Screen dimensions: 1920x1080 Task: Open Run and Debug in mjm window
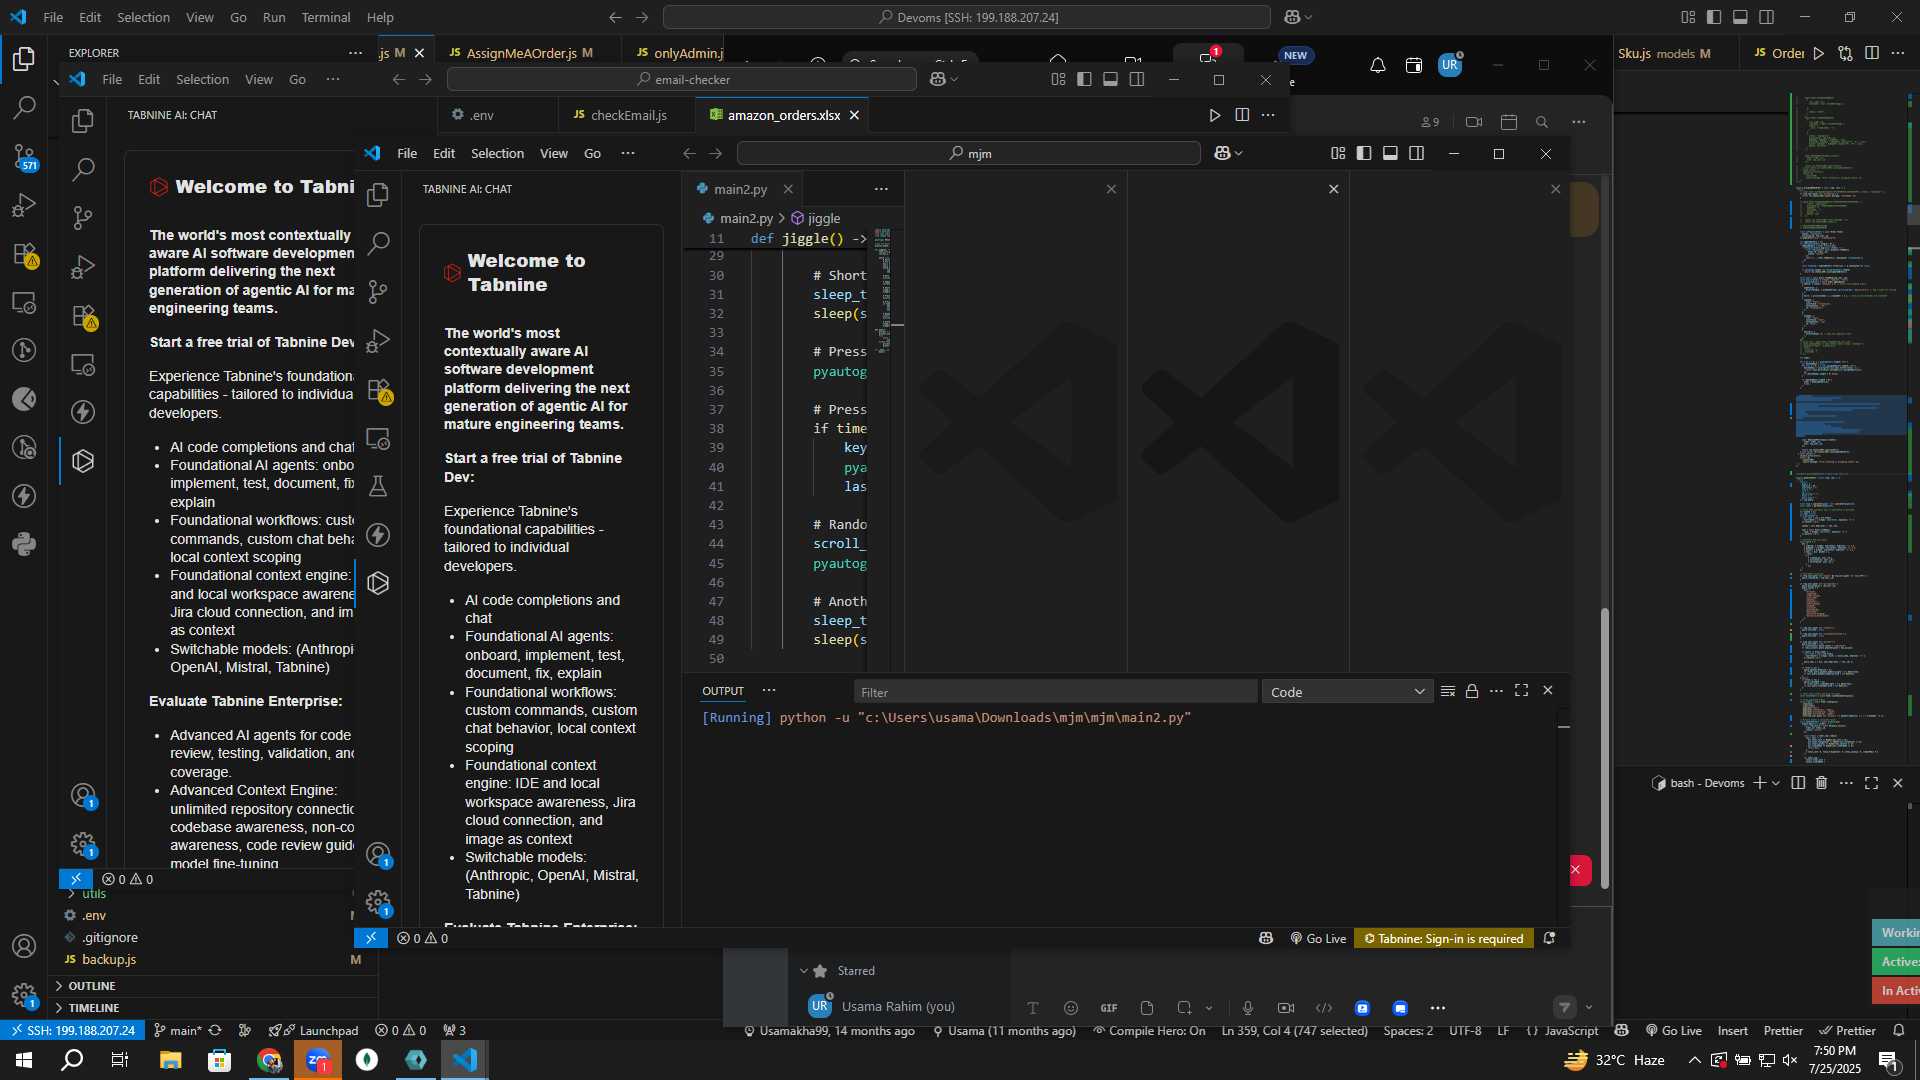(378, 340)
